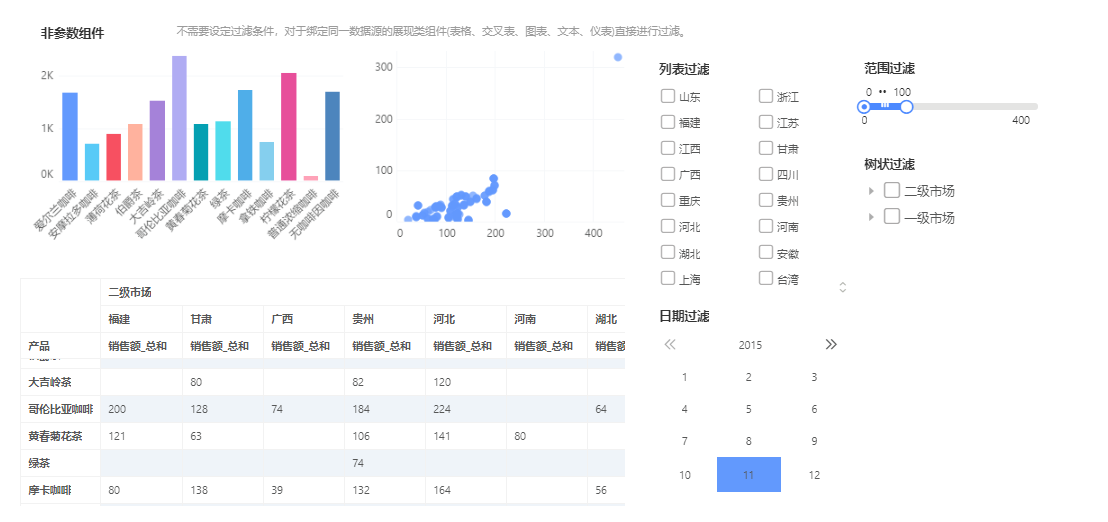This screenshot has height=522, width=1108.
Task: Go to next year in date filter
Action: tap(831, 345)
